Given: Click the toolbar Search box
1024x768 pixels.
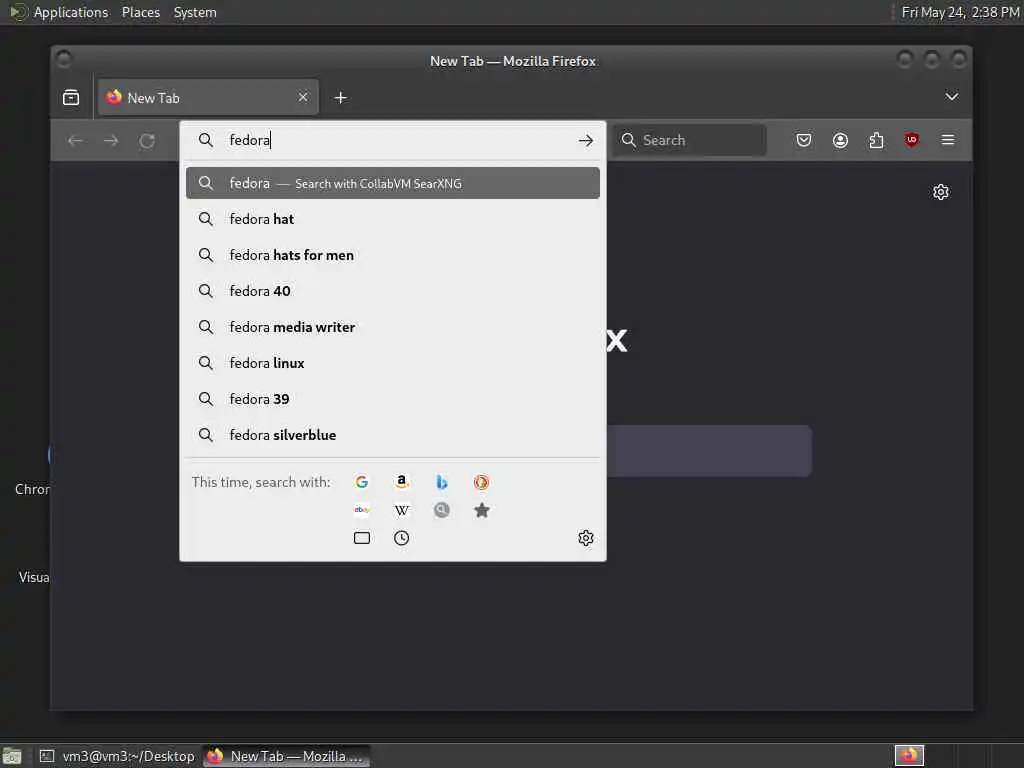Looking at the screenshot, I should [x=690, y=140].
